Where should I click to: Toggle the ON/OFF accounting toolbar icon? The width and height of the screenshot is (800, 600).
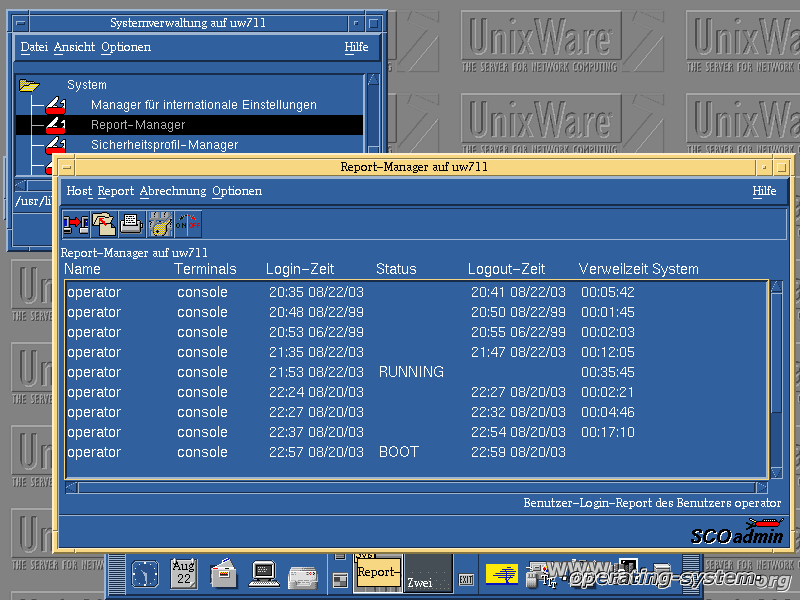point(188,224)
